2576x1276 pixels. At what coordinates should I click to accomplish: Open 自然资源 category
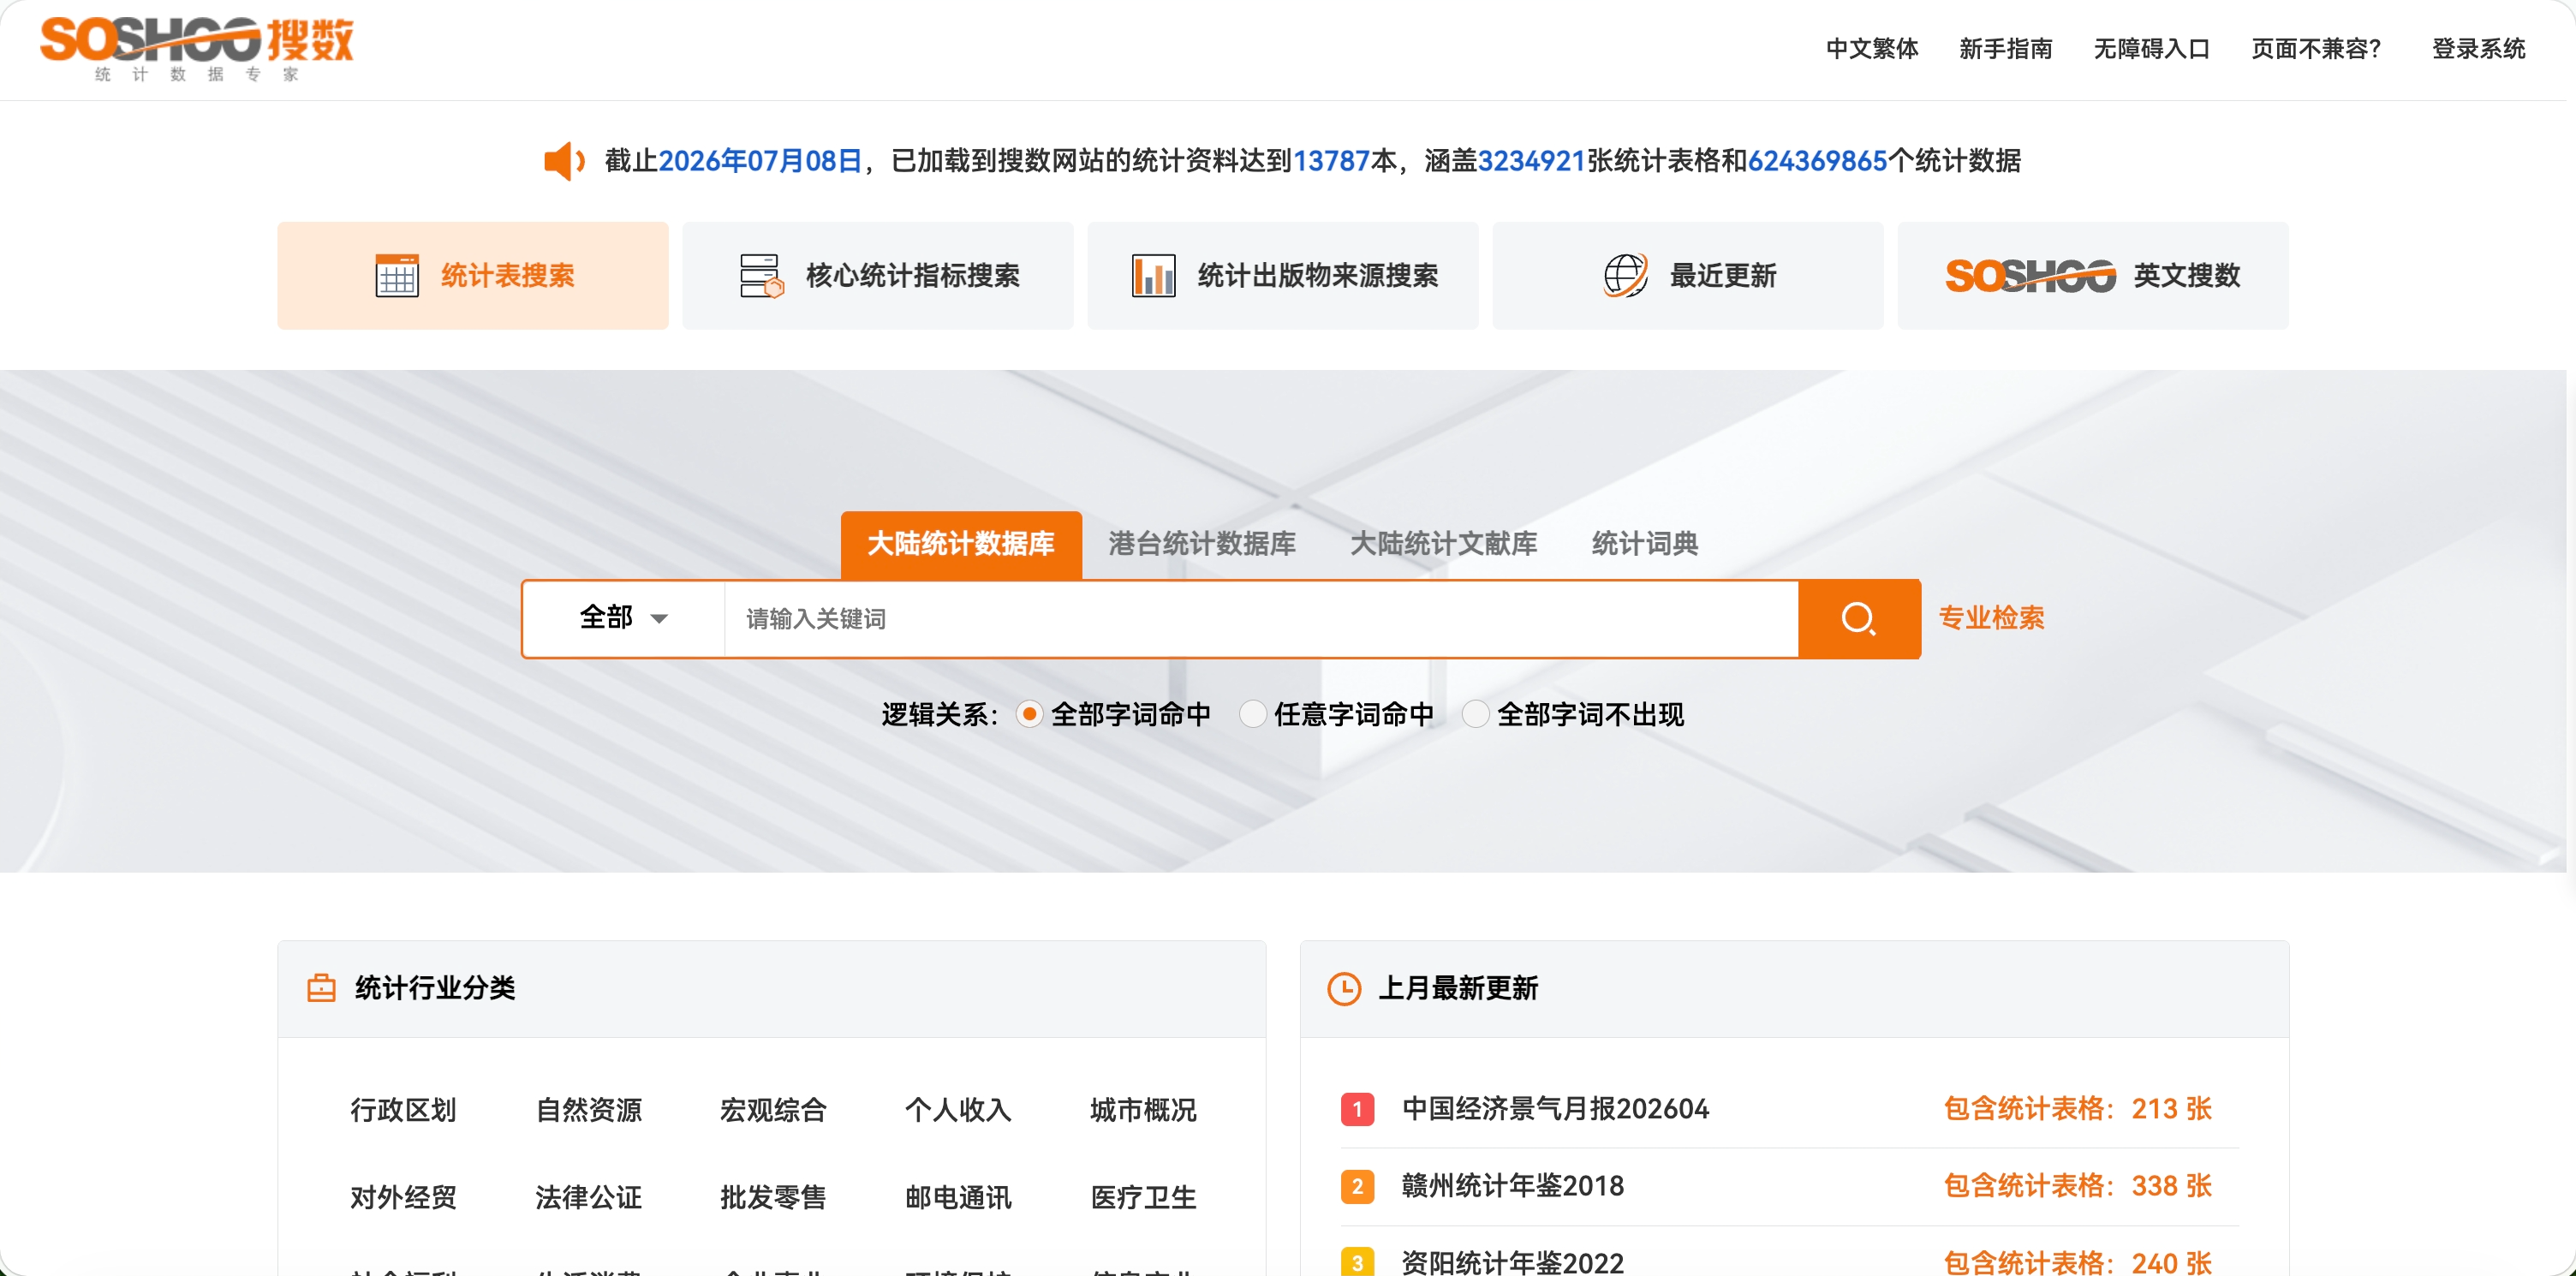(x=588, y=1110)
